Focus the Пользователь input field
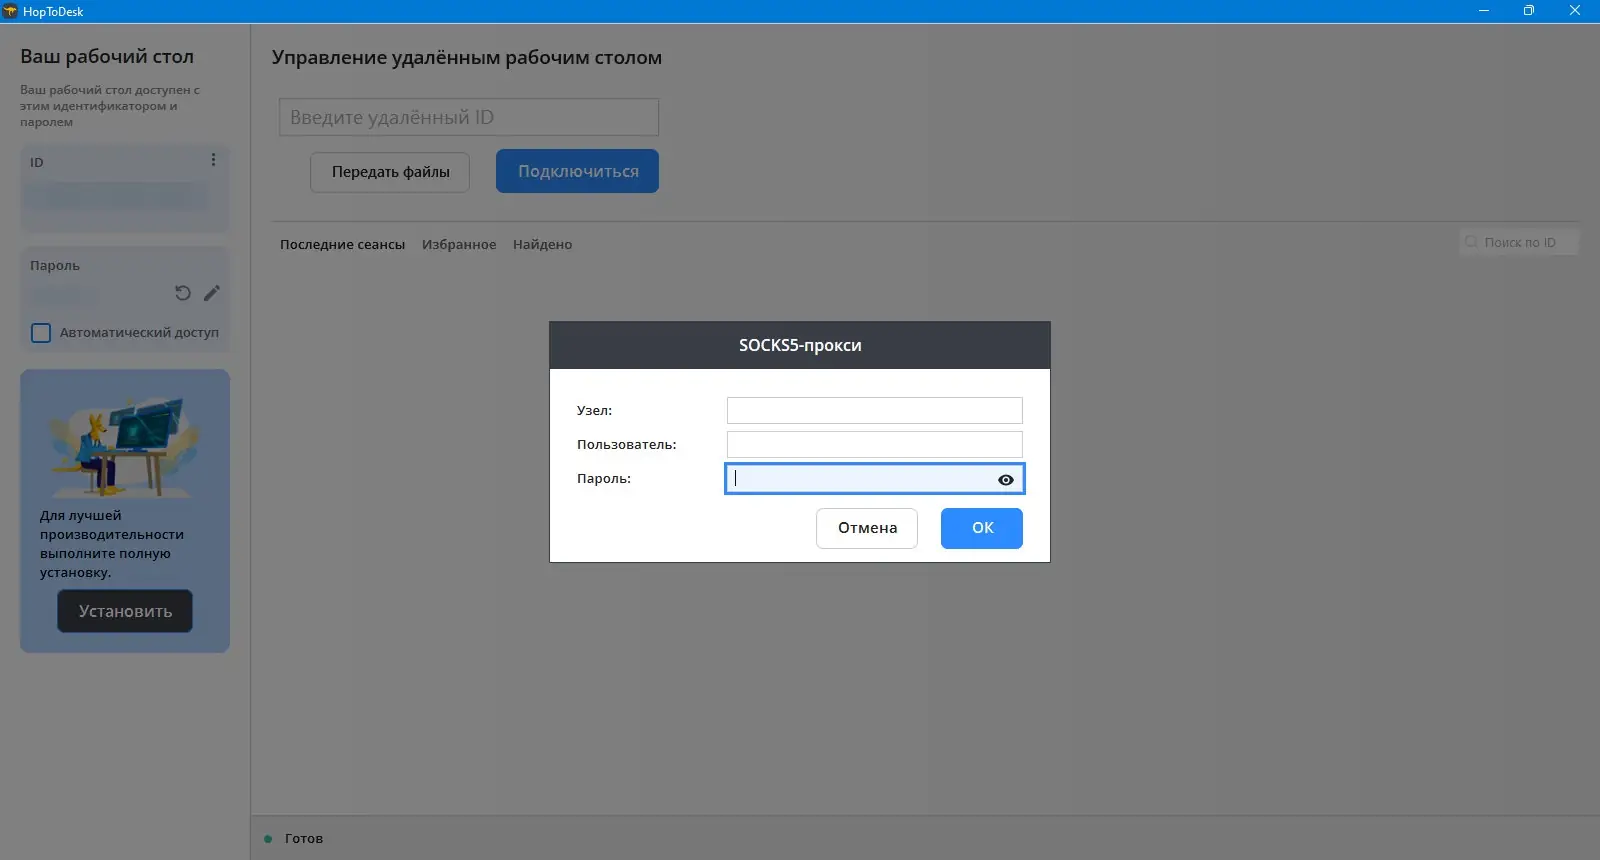Image resolution: width=1600 pixels, height=860 pixels. tap(875, 444)
